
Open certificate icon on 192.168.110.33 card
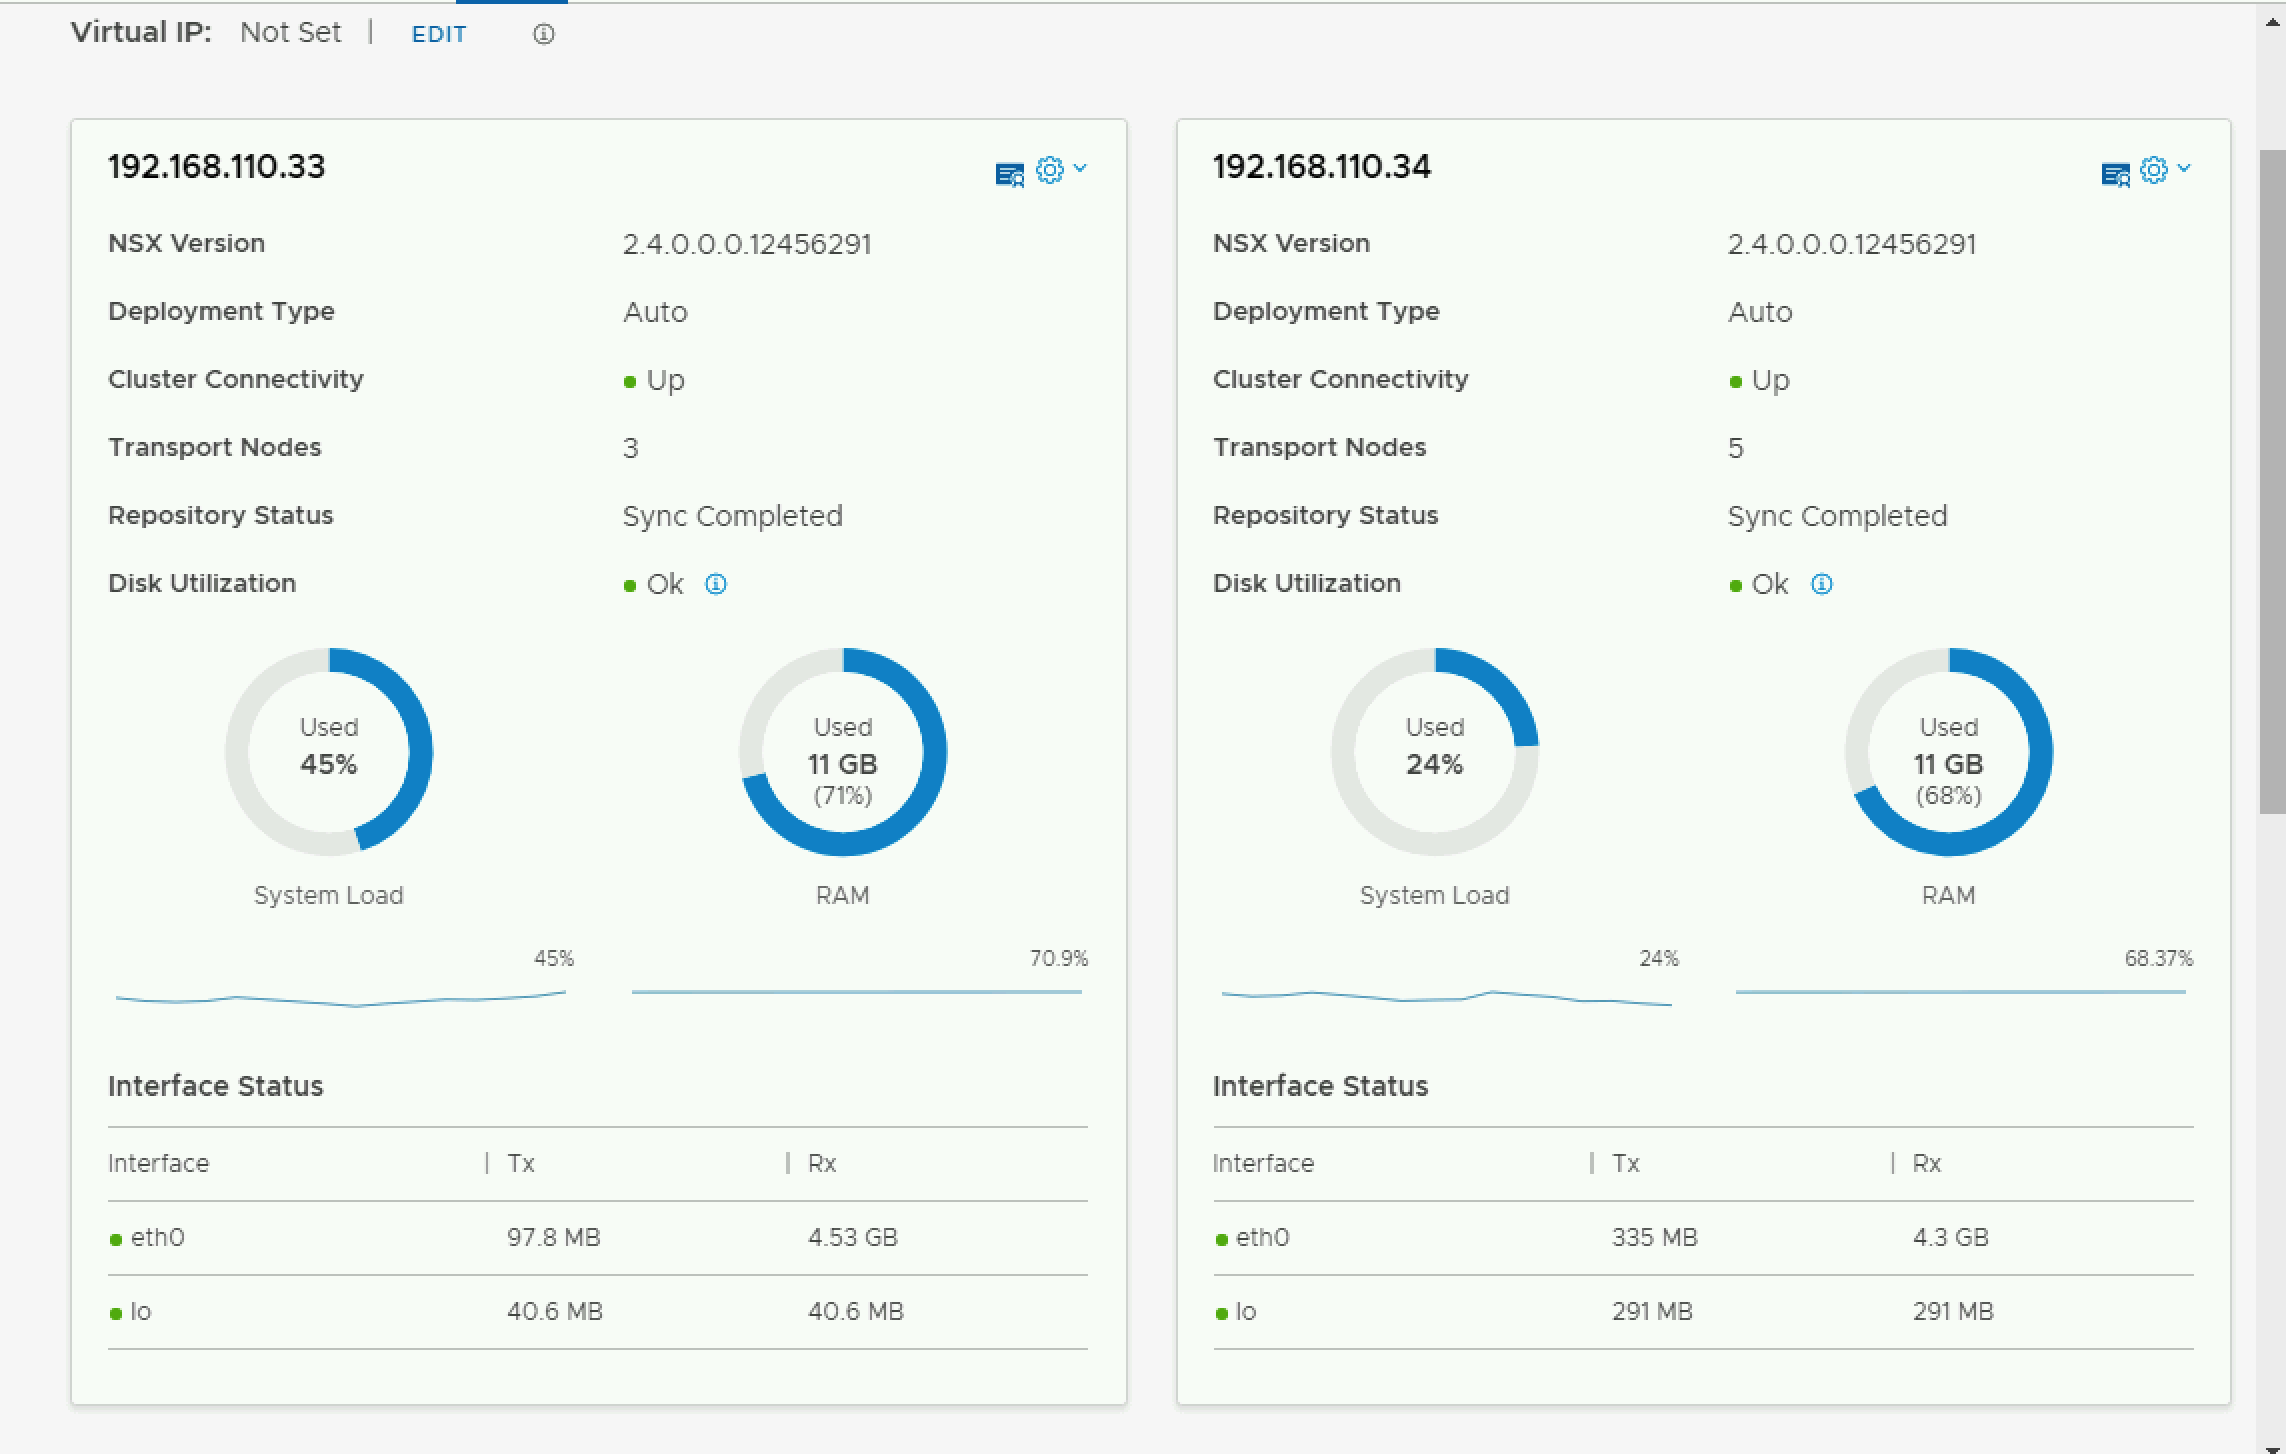pyautogui.click(x=1009, y=175)
